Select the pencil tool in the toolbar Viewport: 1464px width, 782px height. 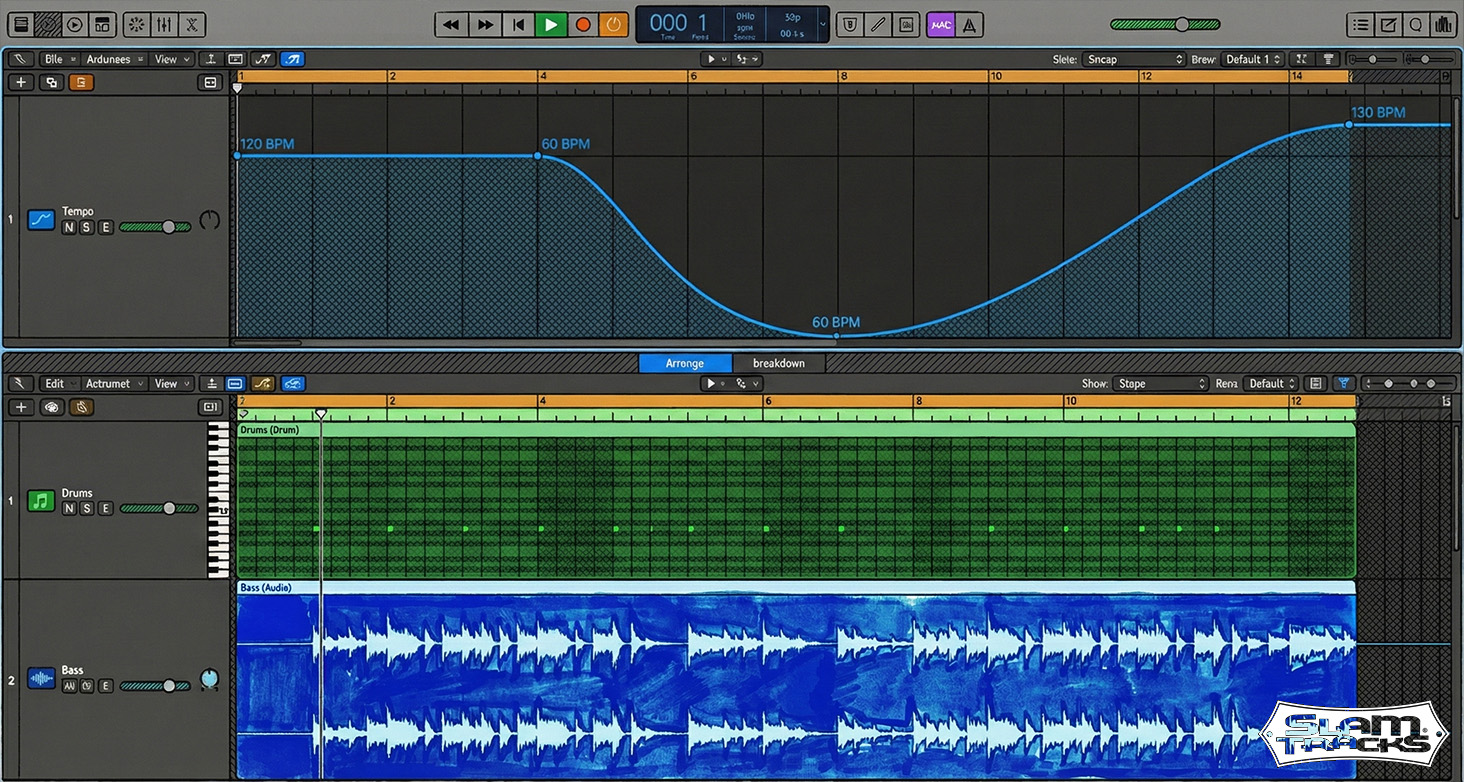pos(877,24)
